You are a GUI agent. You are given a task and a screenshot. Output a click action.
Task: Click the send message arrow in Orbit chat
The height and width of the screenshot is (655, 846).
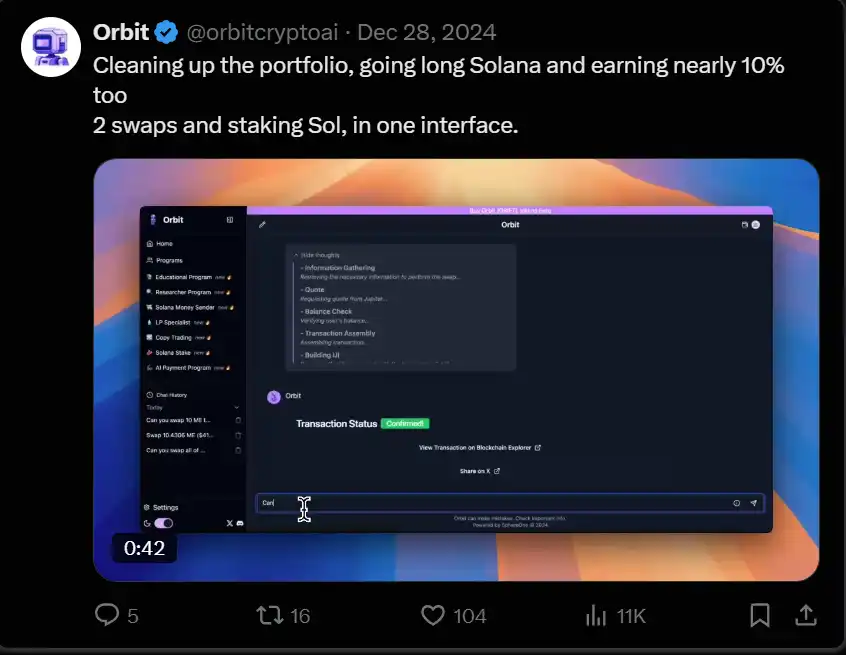pos(754,503)
